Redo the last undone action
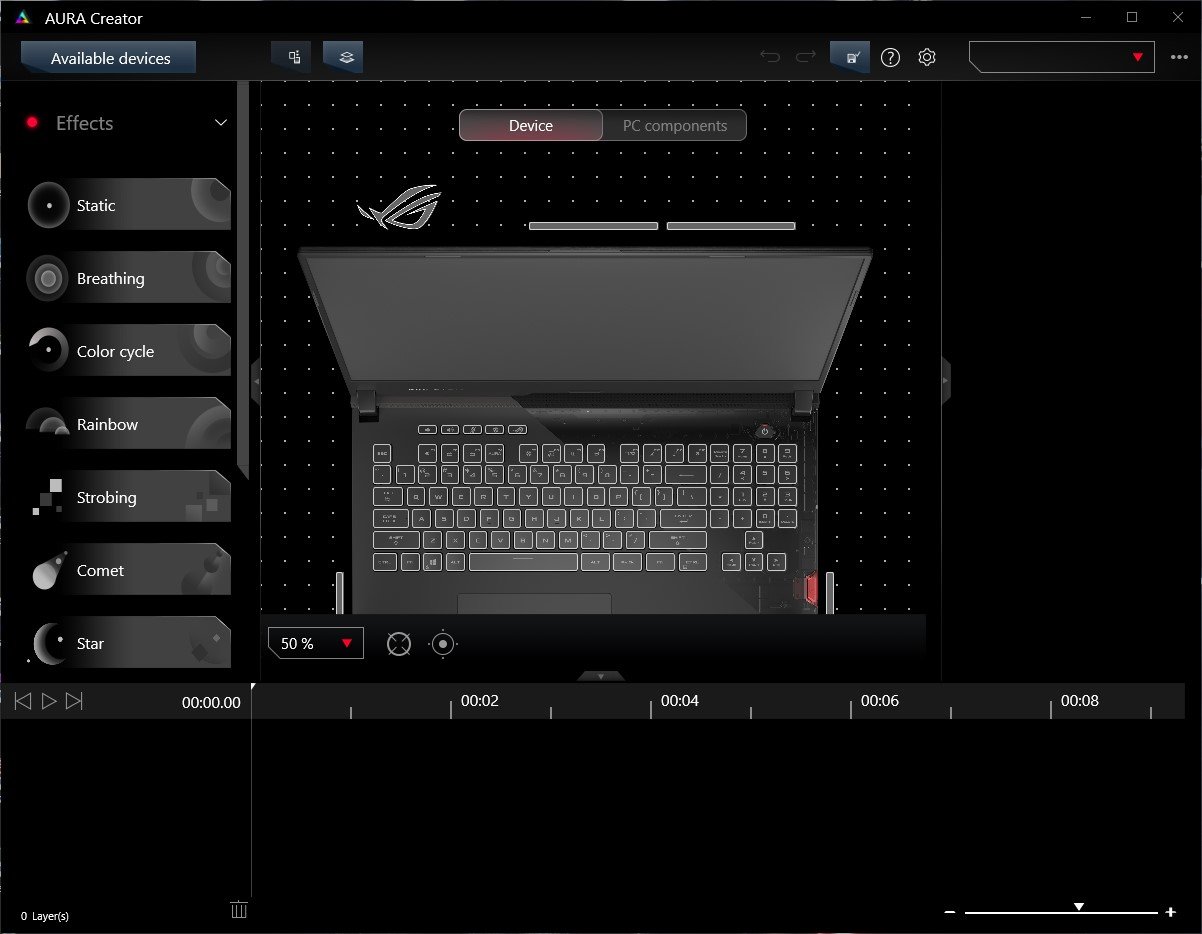 click(806, 57)
